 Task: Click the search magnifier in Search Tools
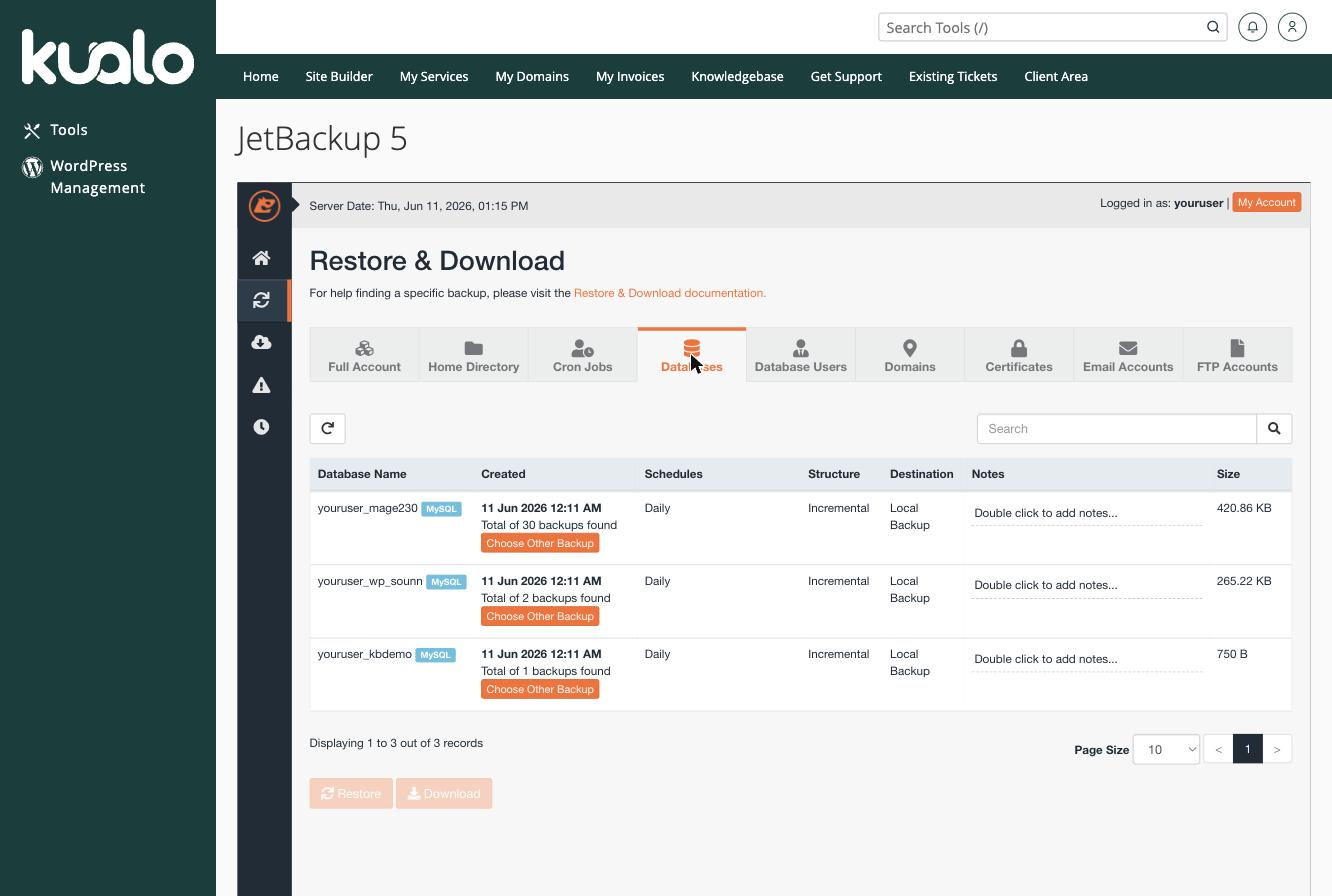(x=1213, y=27)
